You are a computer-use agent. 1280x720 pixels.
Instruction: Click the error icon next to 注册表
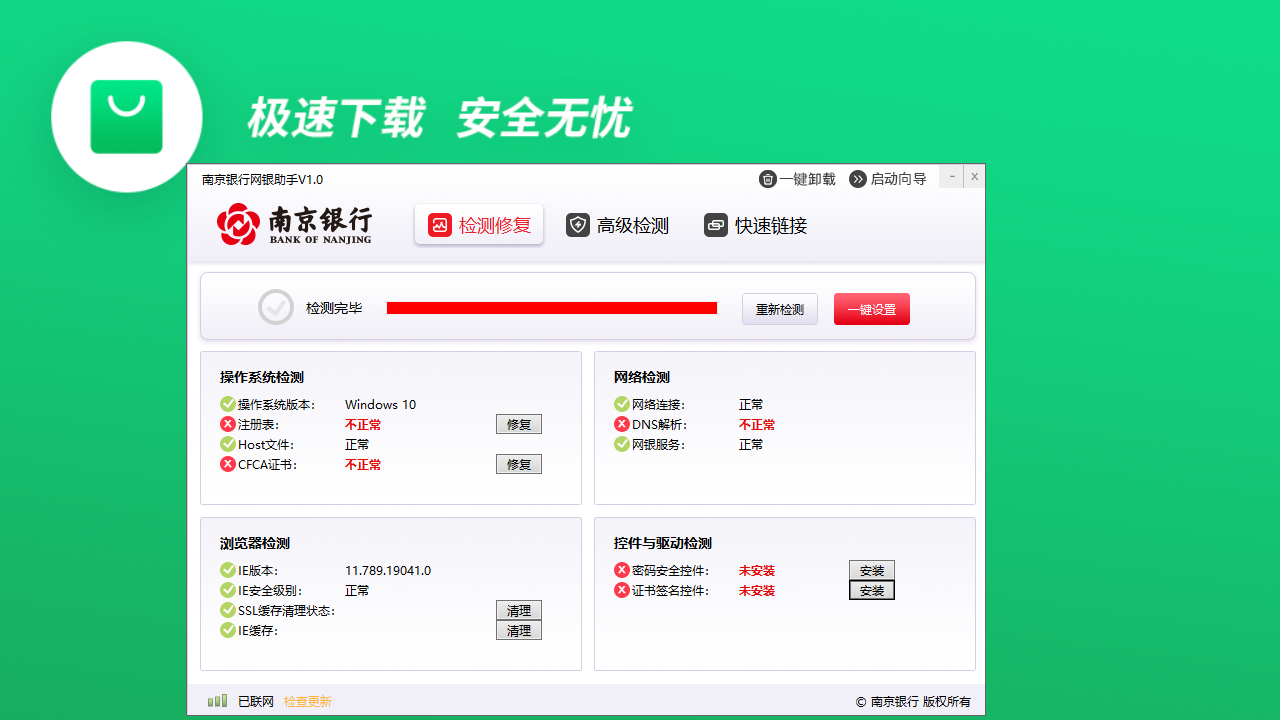227,424
